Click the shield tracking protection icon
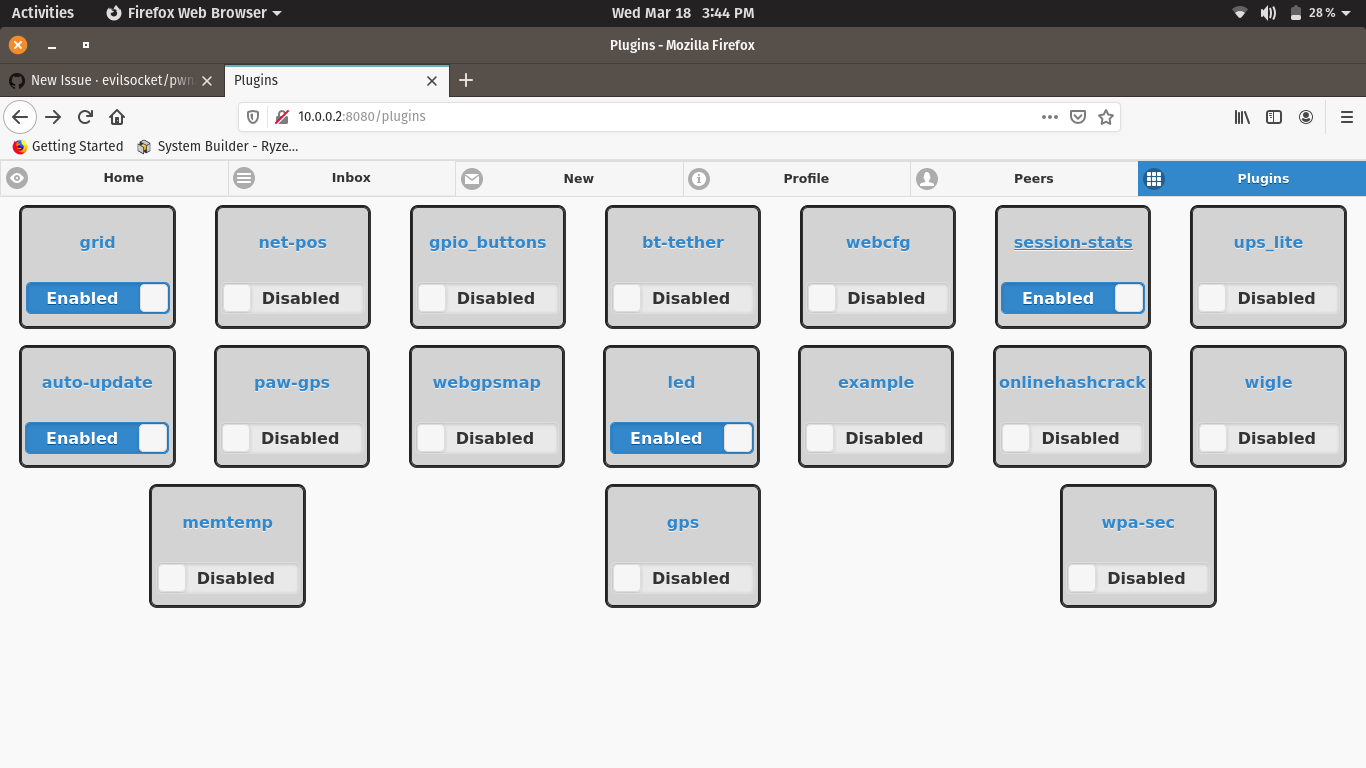 click(x=252, y=116)
